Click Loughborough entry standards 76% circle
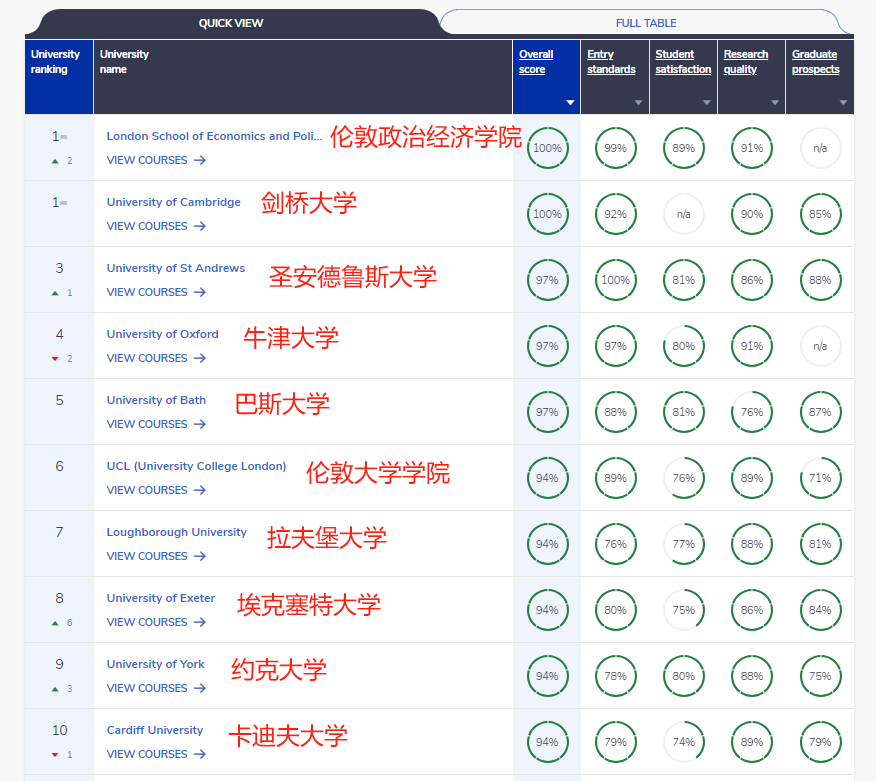Screen dimensions: 876x781 616,544
